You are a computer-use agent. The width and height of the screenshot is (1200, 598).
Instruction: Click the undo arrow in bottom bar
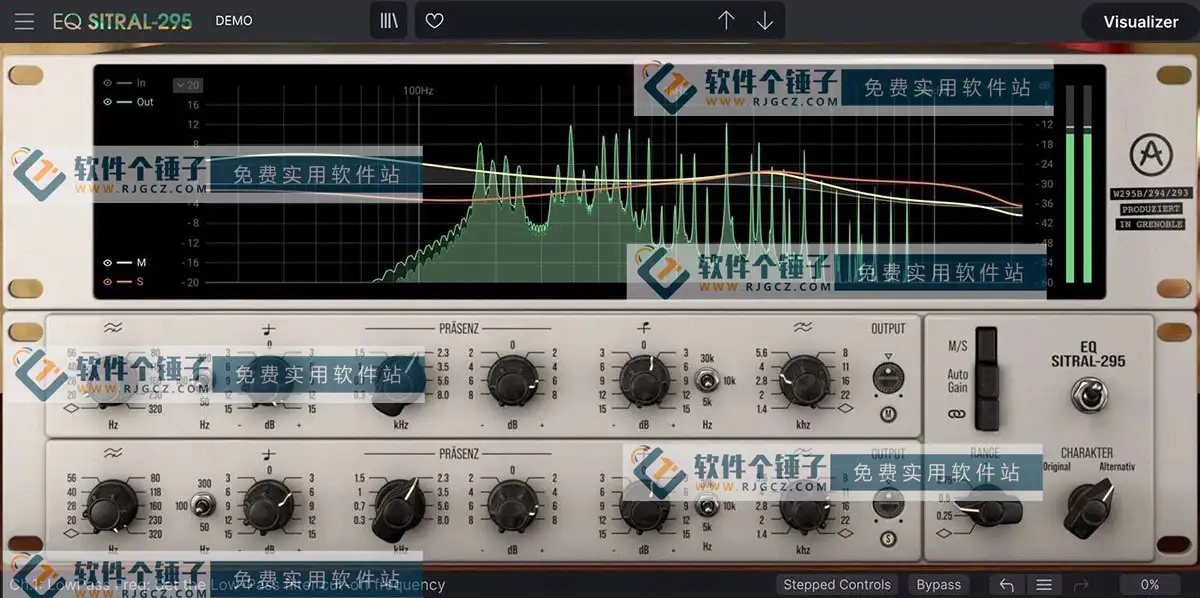pos(1006,584)
